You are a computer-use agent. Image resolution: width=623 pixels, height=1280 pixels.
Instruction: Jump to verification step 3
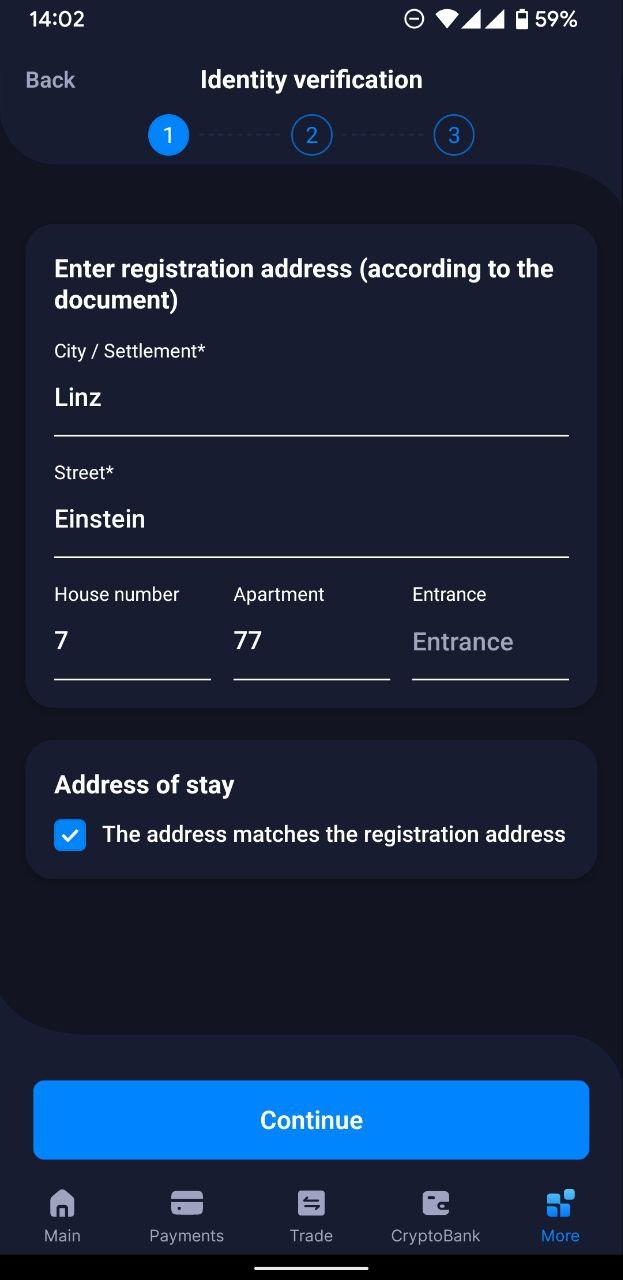click(454, 135)
